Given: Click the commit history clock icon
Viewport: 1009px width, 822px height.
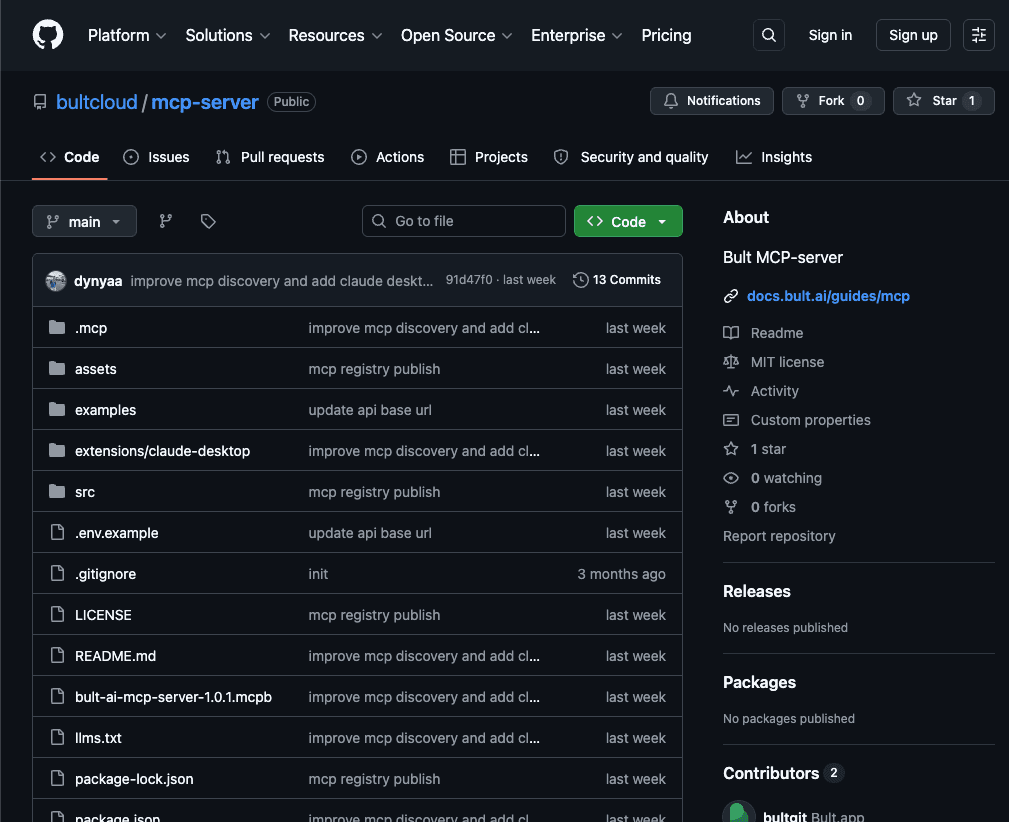Looking at the screenshot, I should pos(580,280).
